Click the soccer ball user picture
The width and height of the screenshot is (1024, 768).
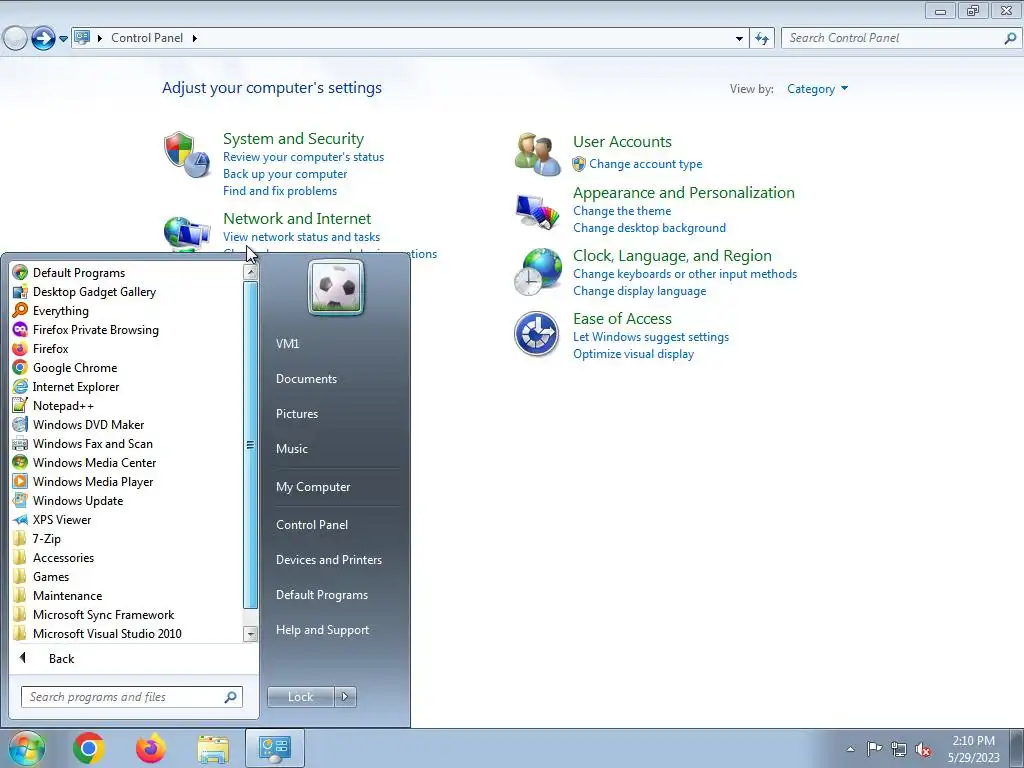[x=336, y=288]
